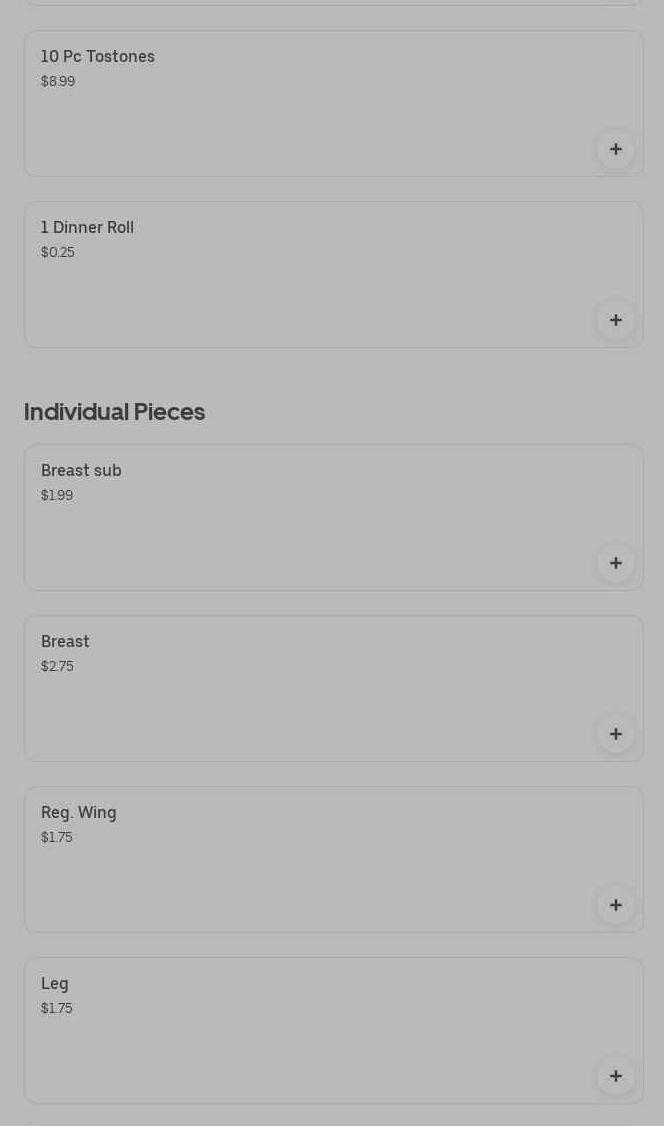Click empty center of the Leg card
Viewport: 664px width, 1126px height.
333,1040
